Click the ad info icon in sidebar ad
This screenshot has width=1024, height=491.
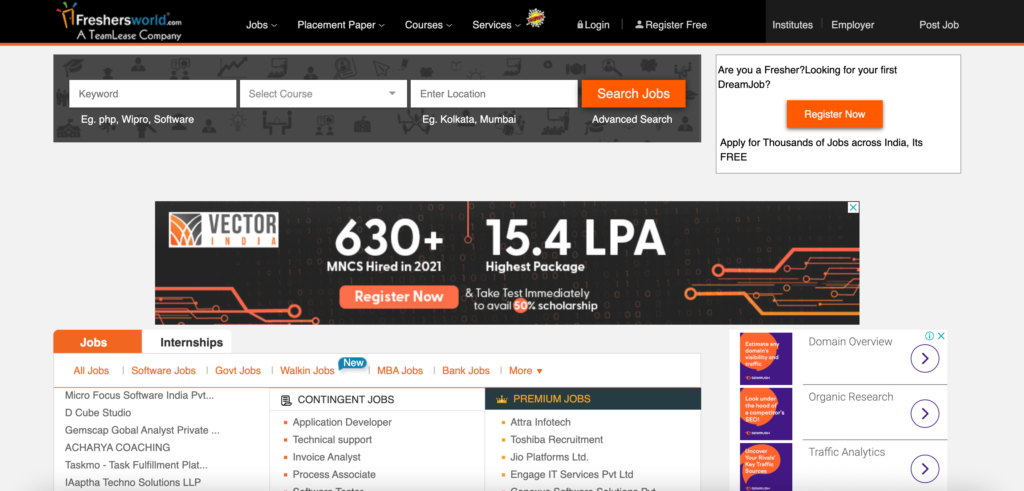pyautogui.click(x=929, y=336)
